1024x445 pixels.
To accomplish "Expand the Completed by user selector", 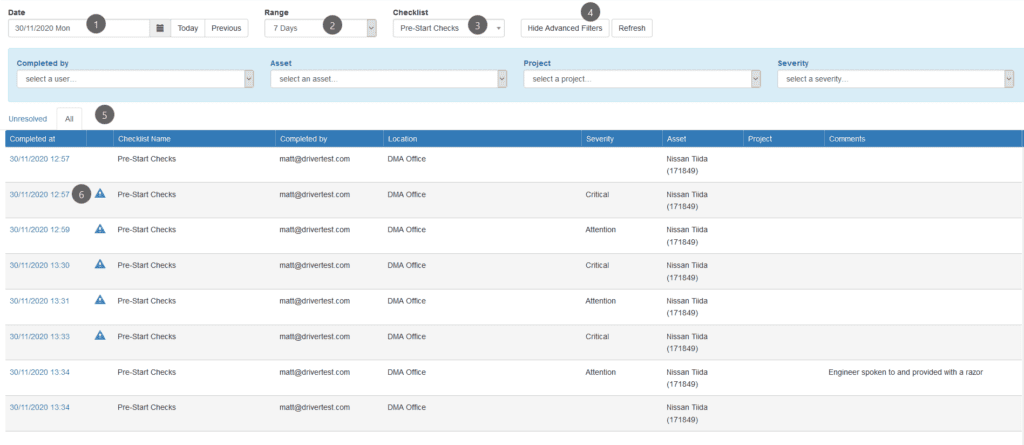I will point(135,79).
